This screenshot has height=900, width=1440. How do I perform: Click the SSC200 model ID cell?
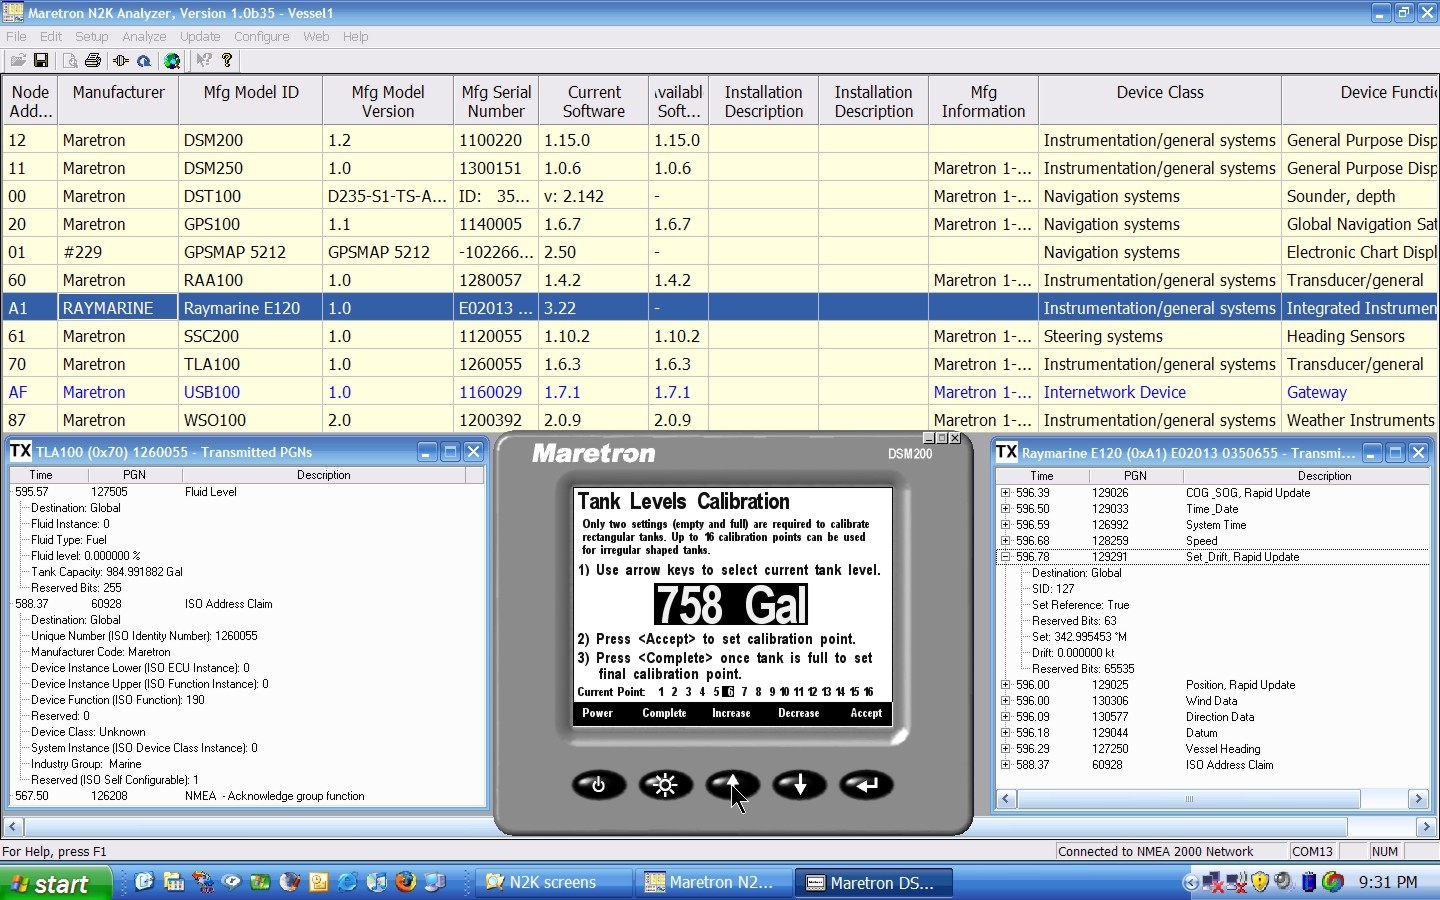(251, 336)
